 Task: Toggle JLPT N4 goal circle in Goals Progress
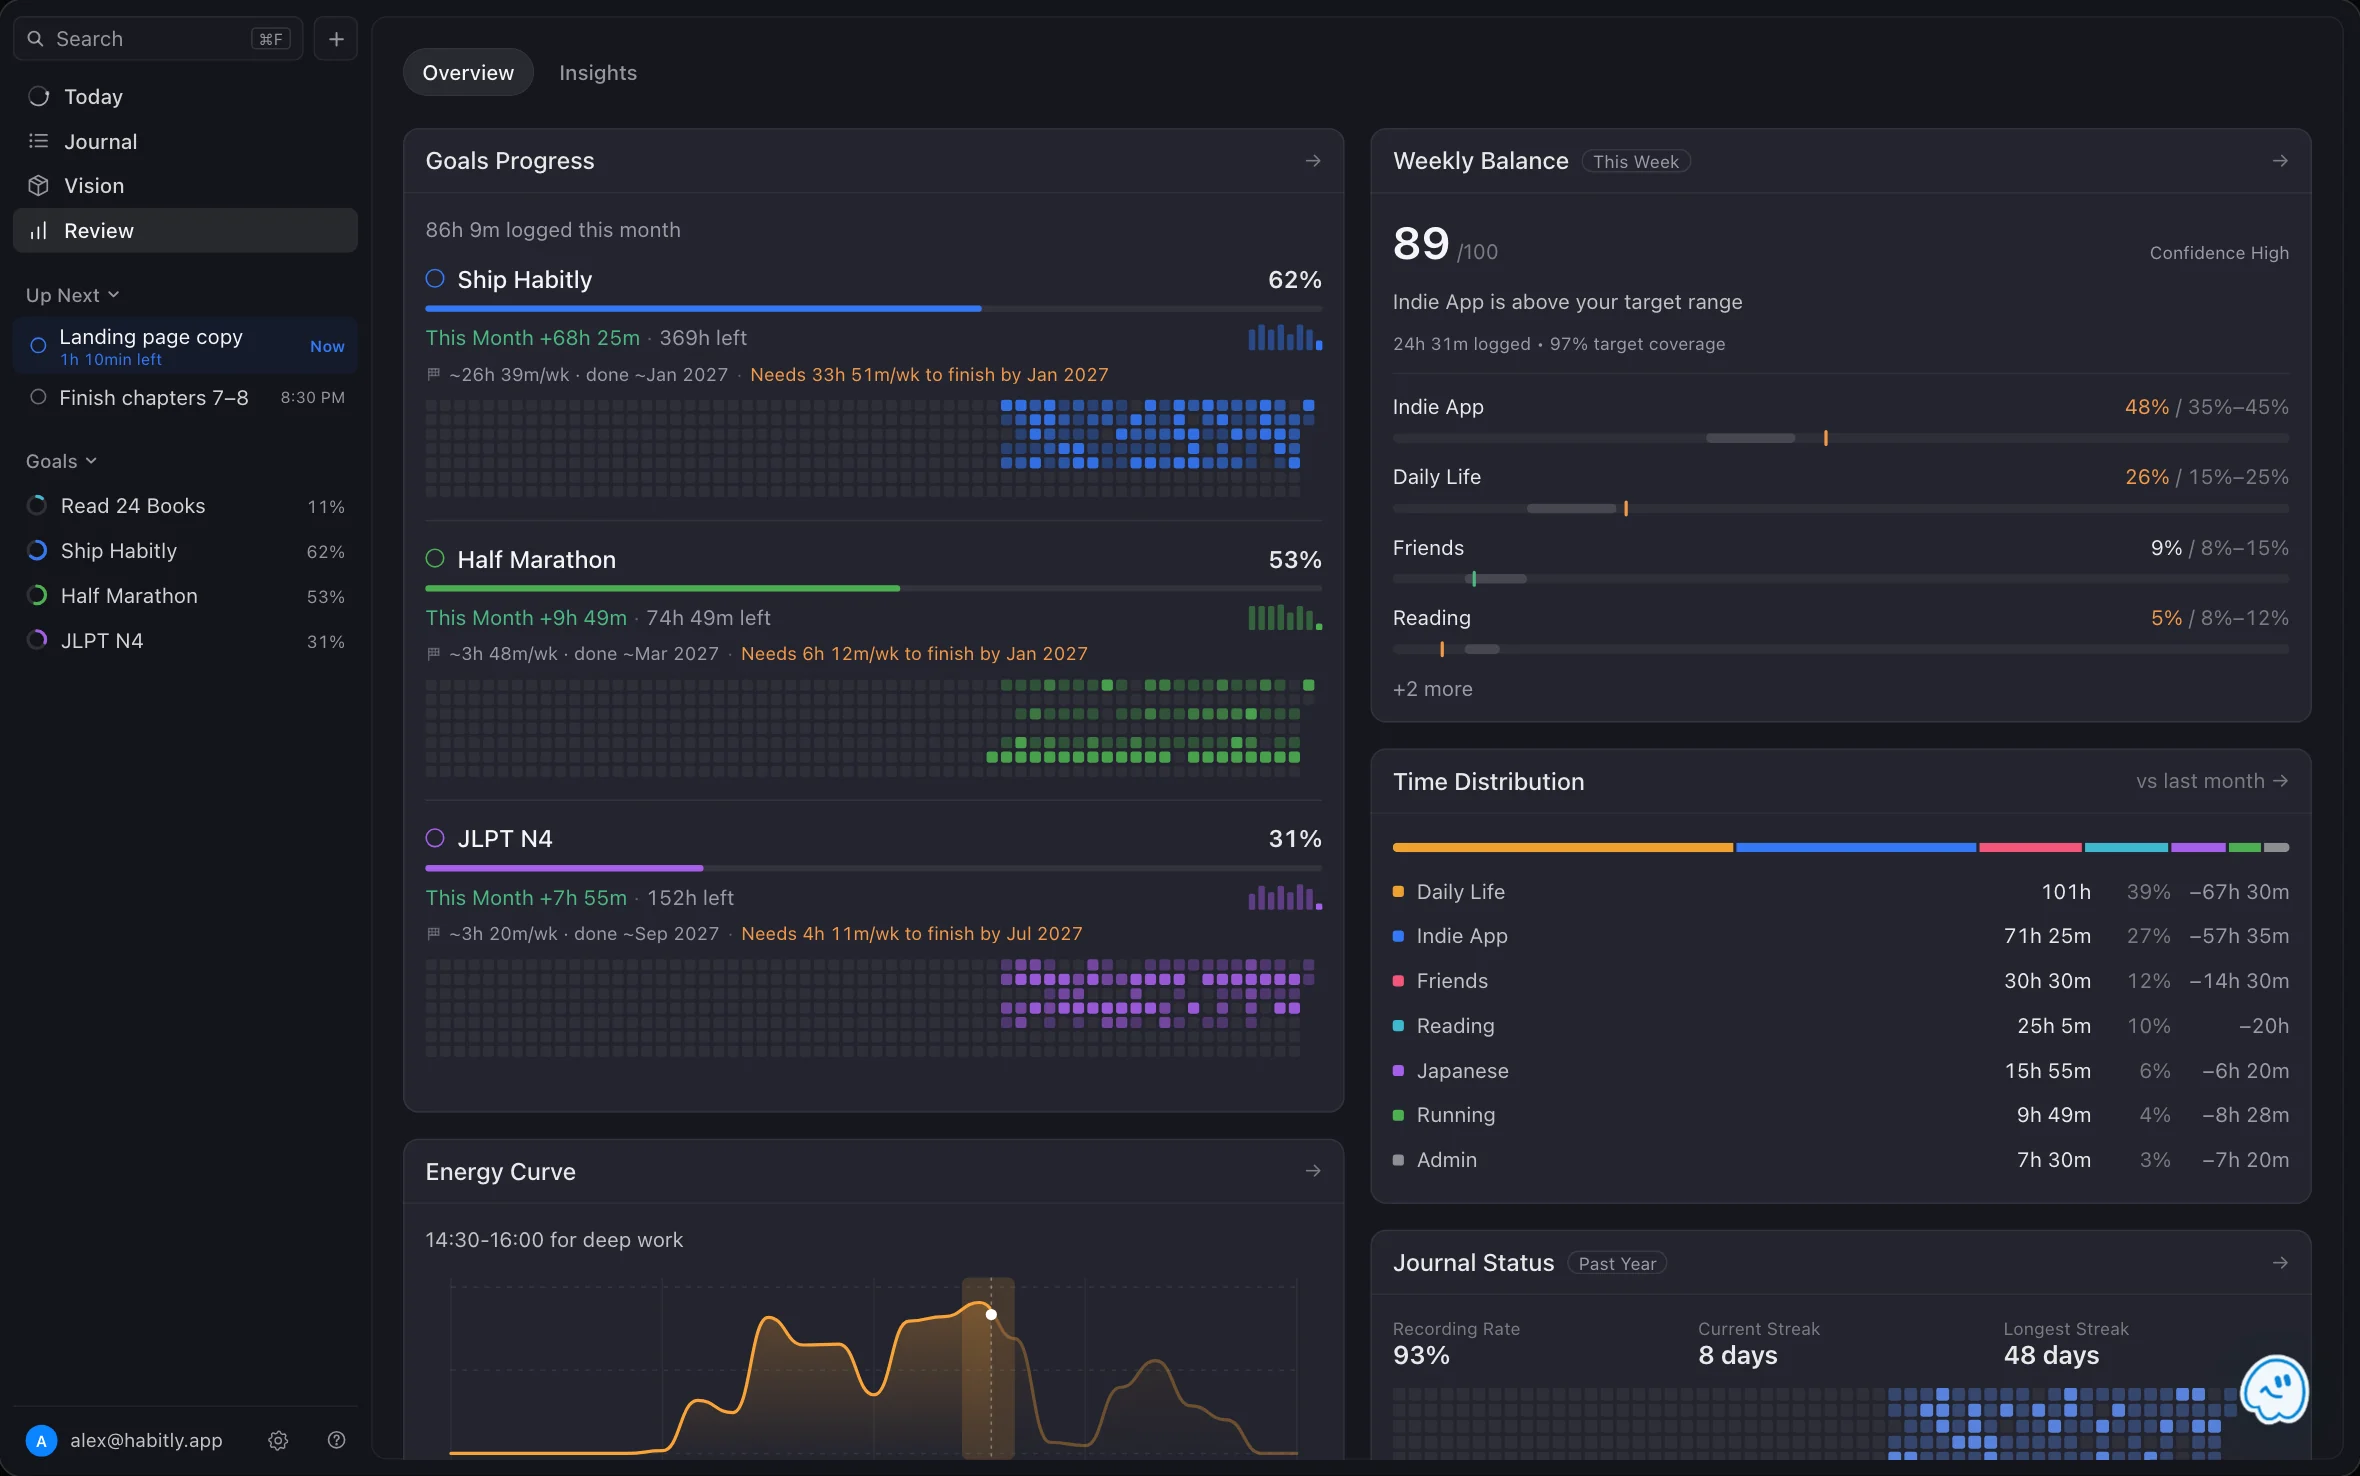pyautogui.click(x=435, y=838)
